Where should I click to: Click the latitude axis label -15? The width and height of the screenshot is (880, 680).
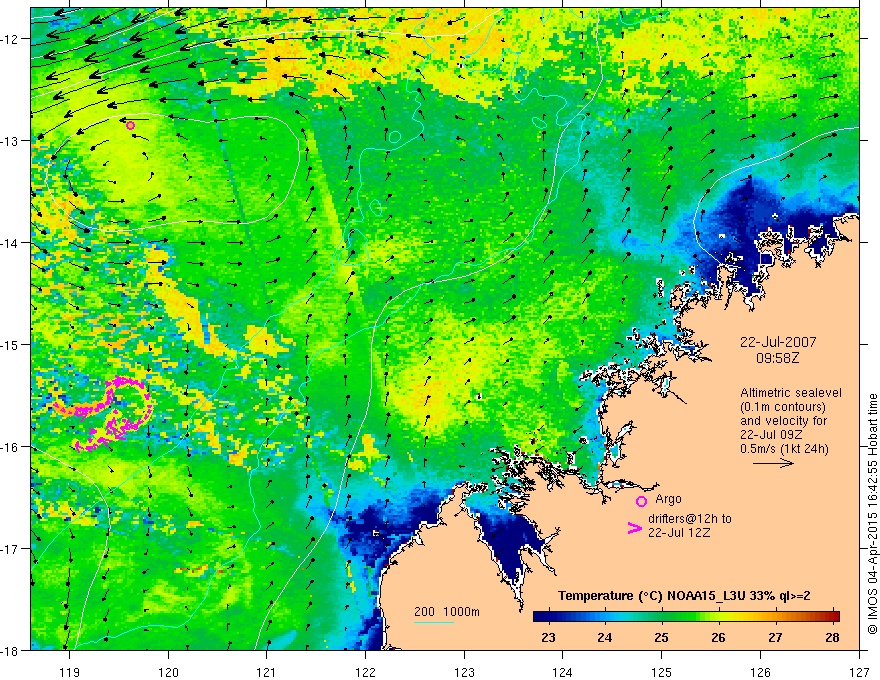12,344
